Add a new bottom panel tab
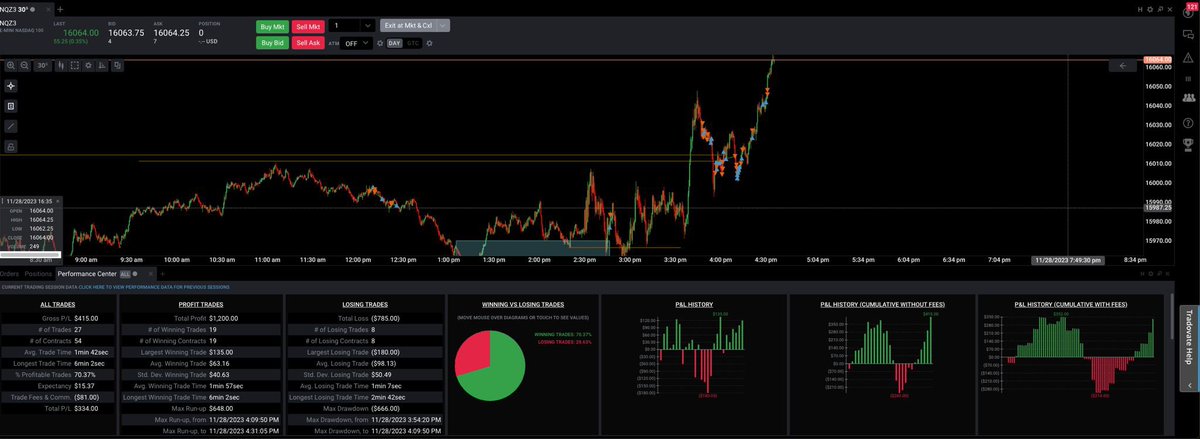Viewport: 1200px width, 439px height. click(x=162, y=274)
